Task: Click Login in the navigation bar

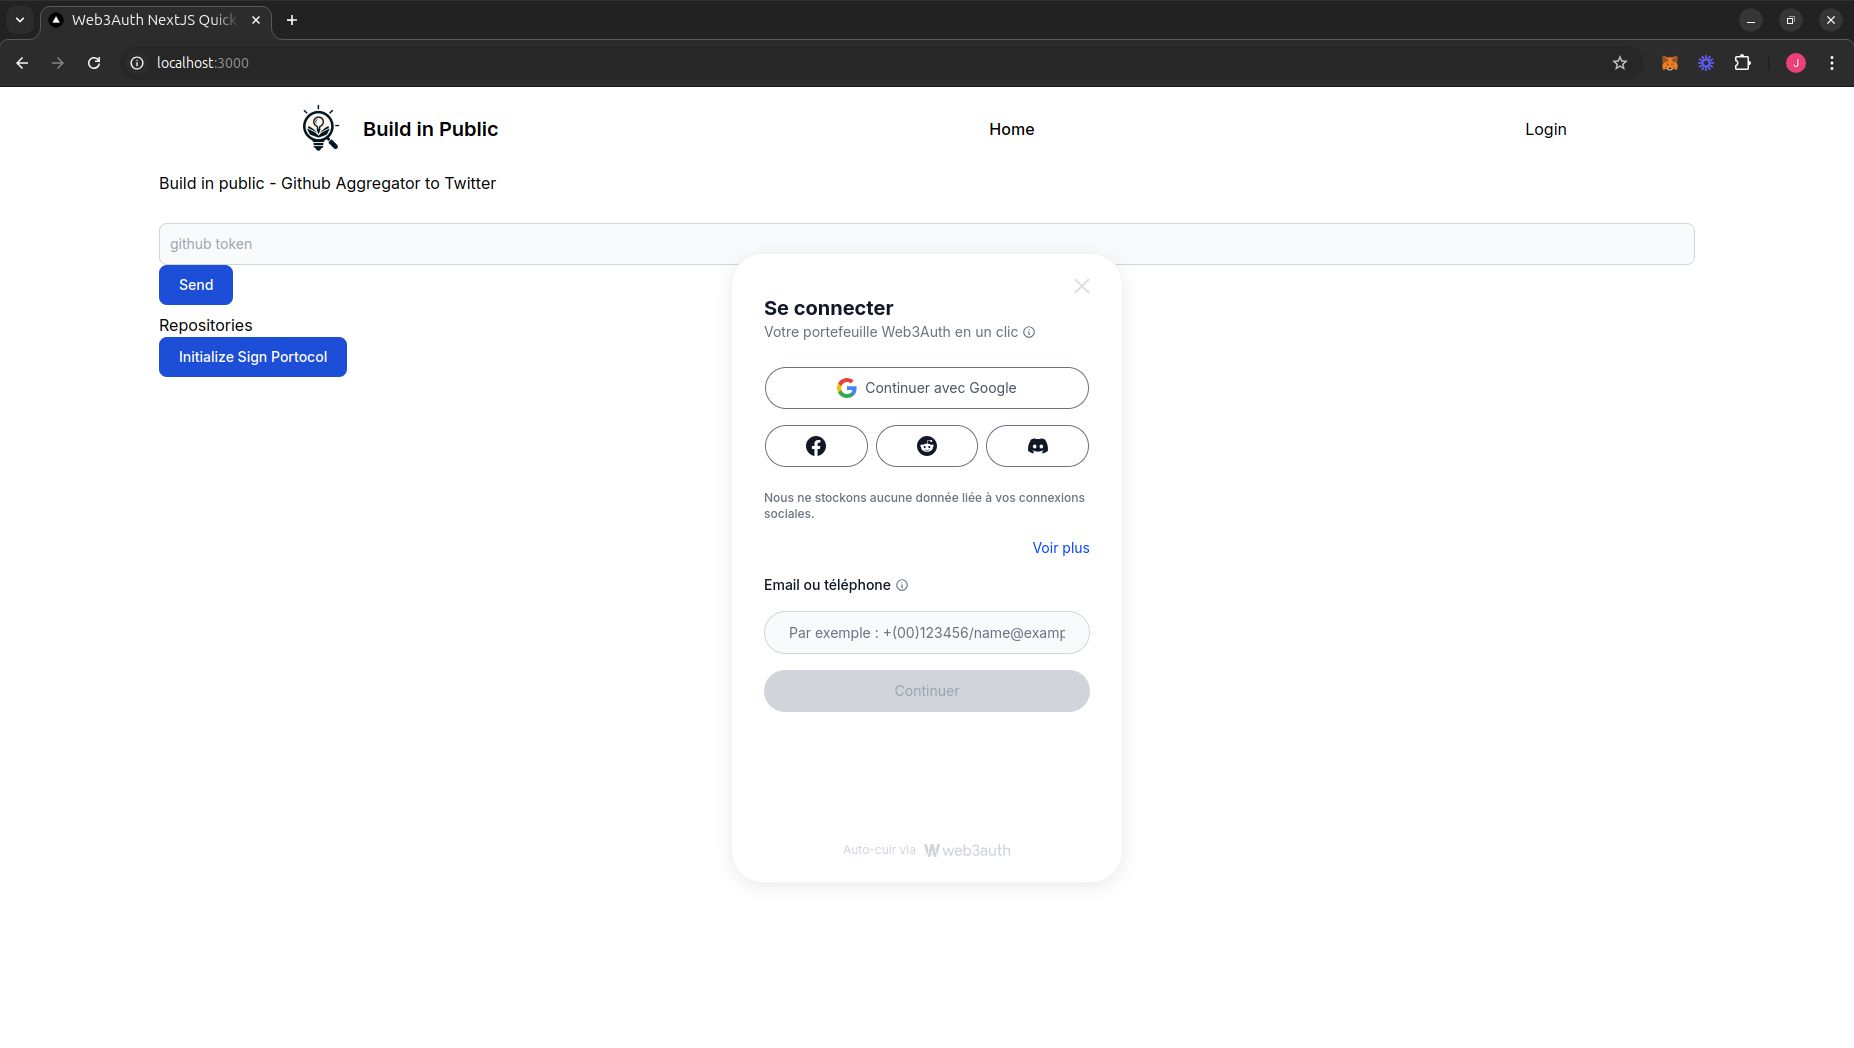Action: coord(1545,129)
